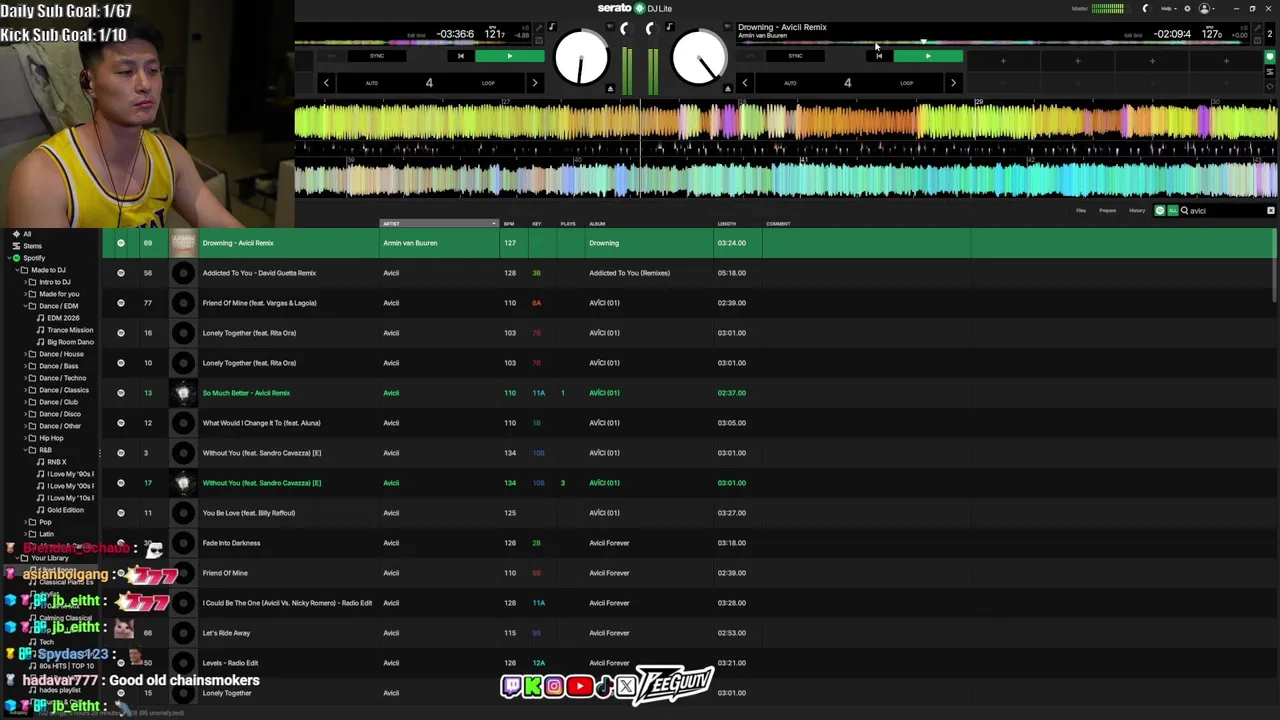
Task: Activate auto loop on left deck
Action: (372, 83)
